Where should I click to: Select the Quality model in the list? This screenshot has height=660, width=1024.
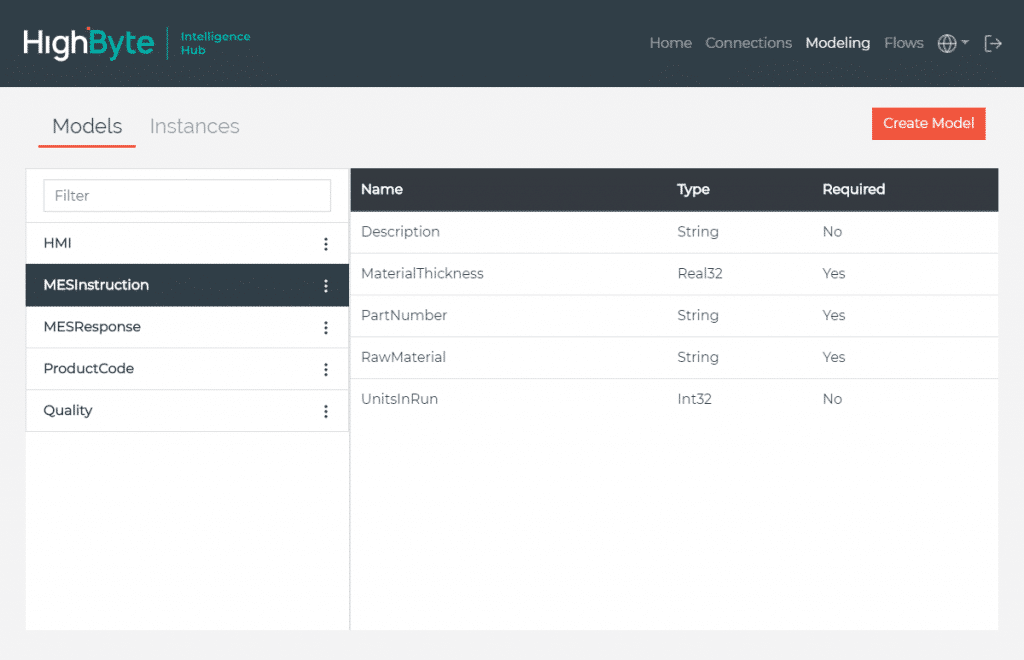pos(68,411)
